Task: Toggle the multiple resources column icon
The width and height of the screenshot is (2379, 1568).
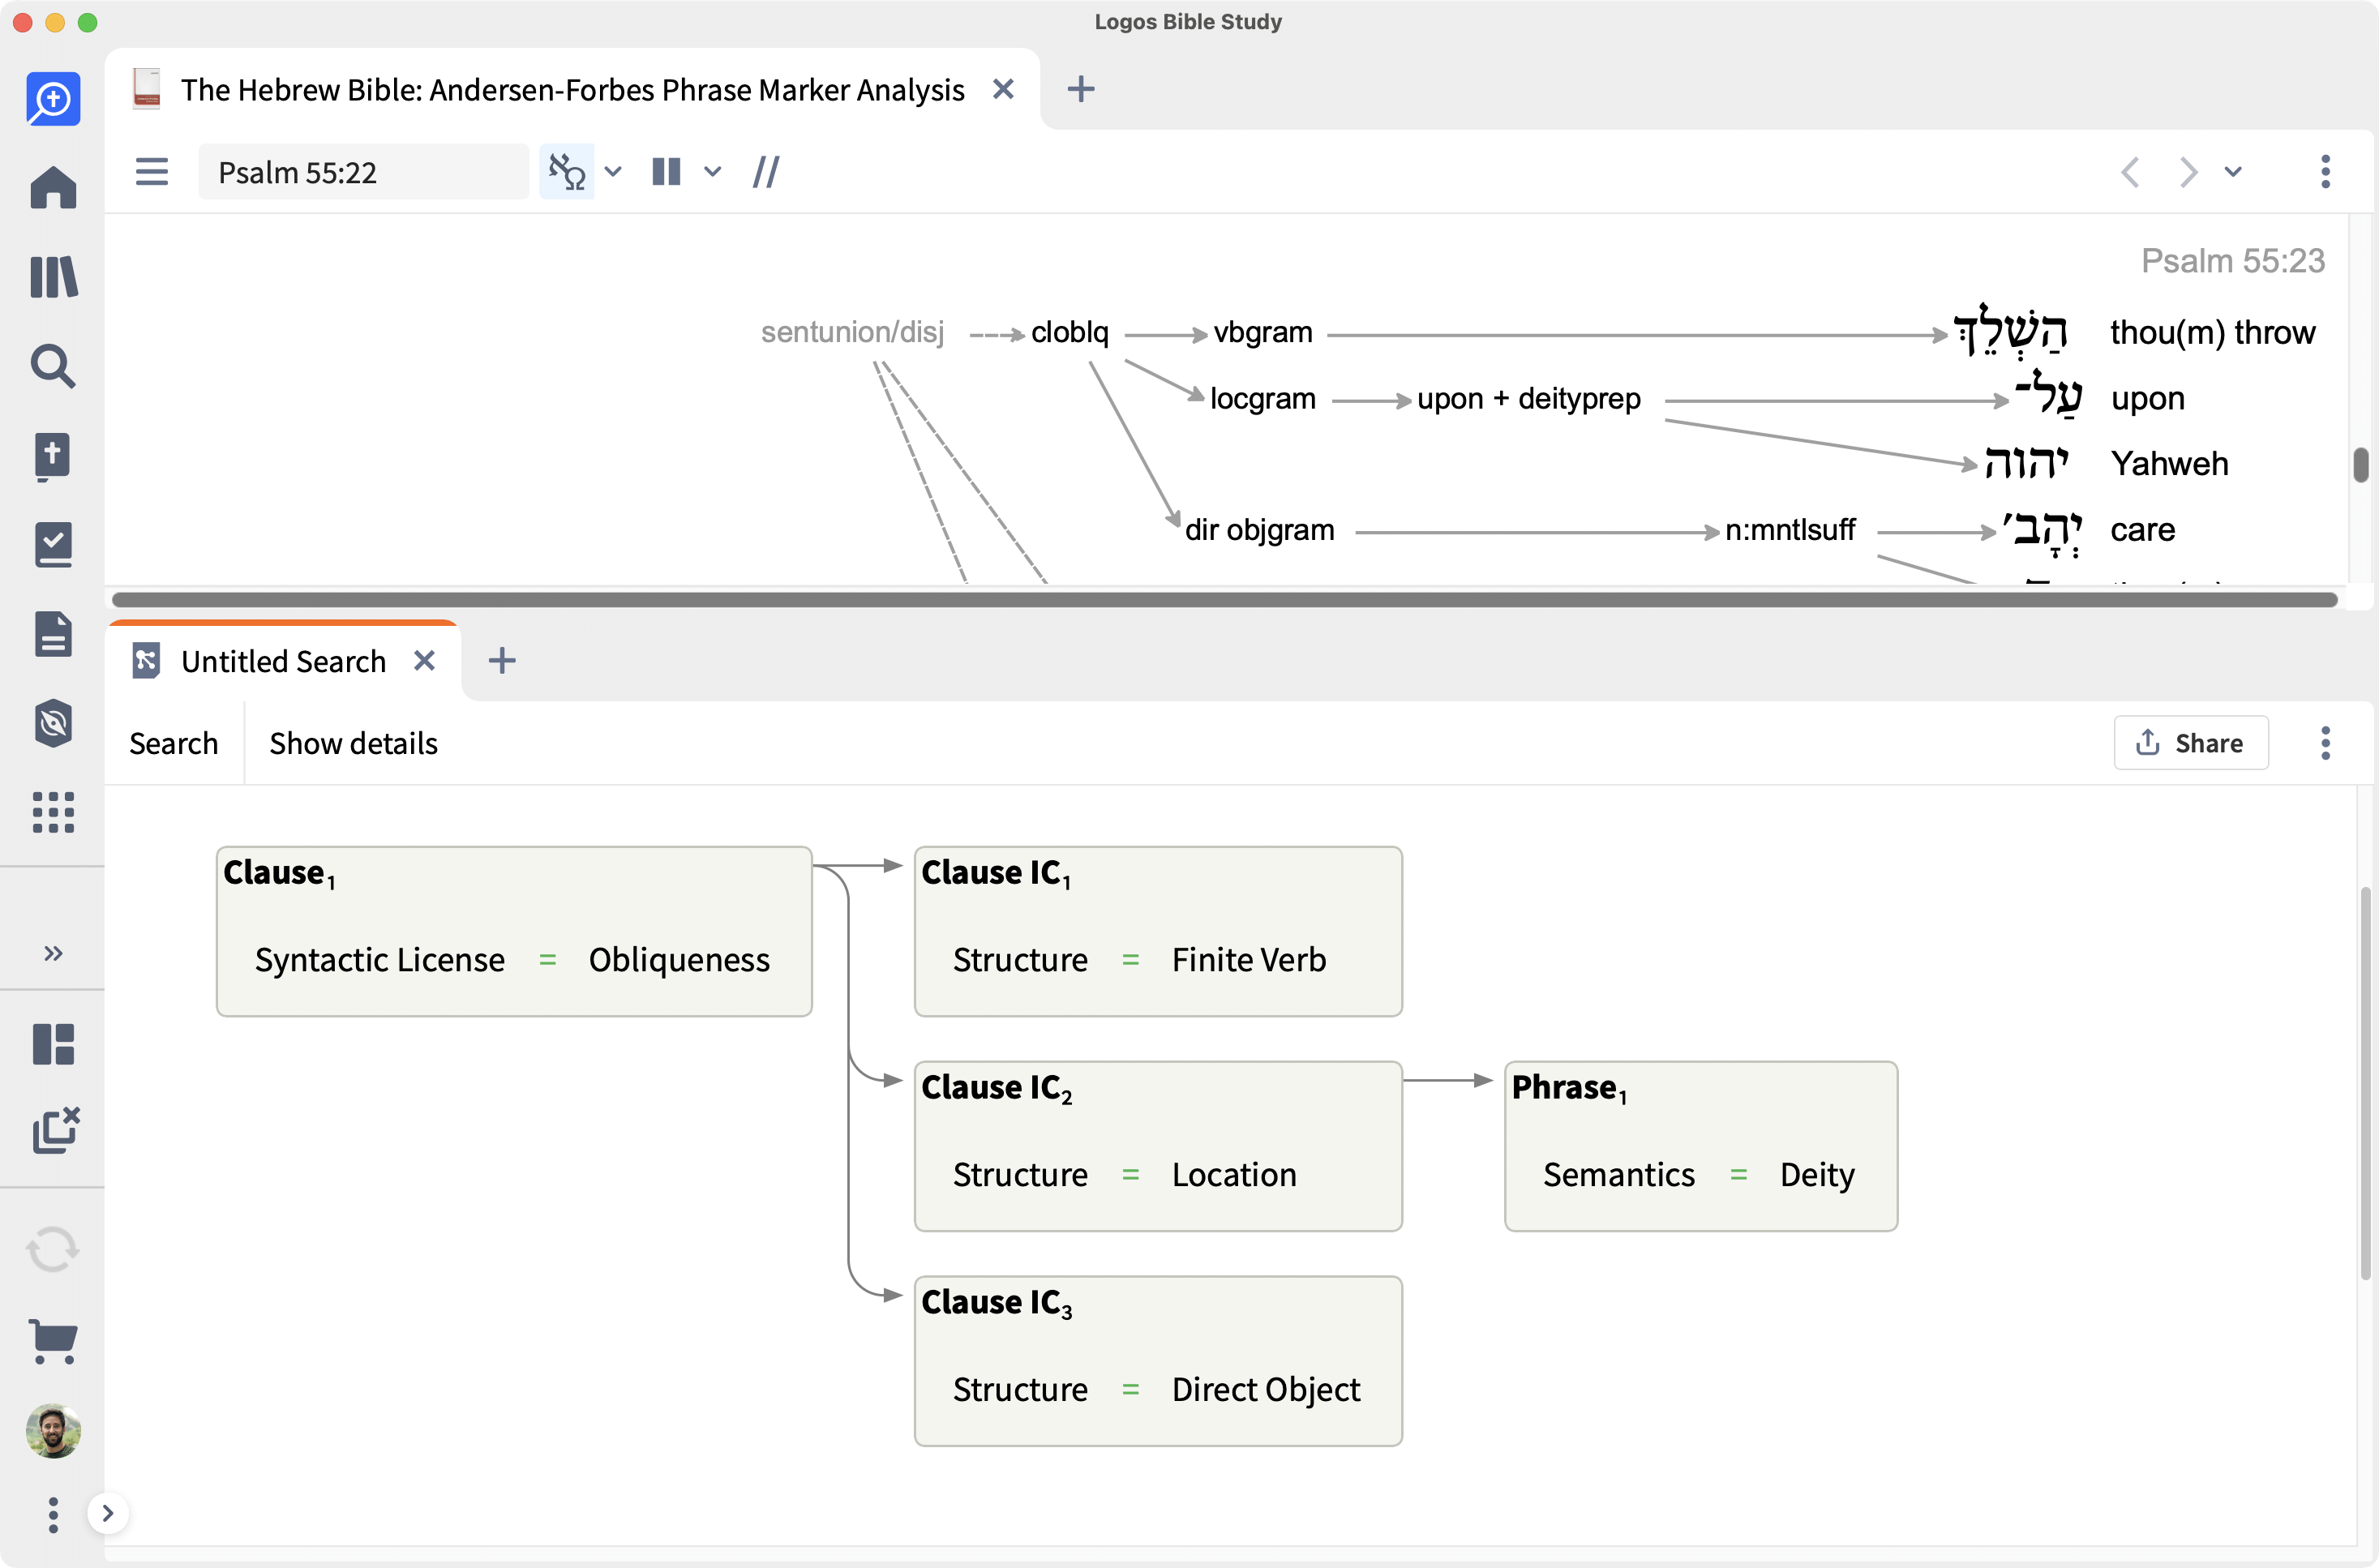Action: [x=666, y=172]
